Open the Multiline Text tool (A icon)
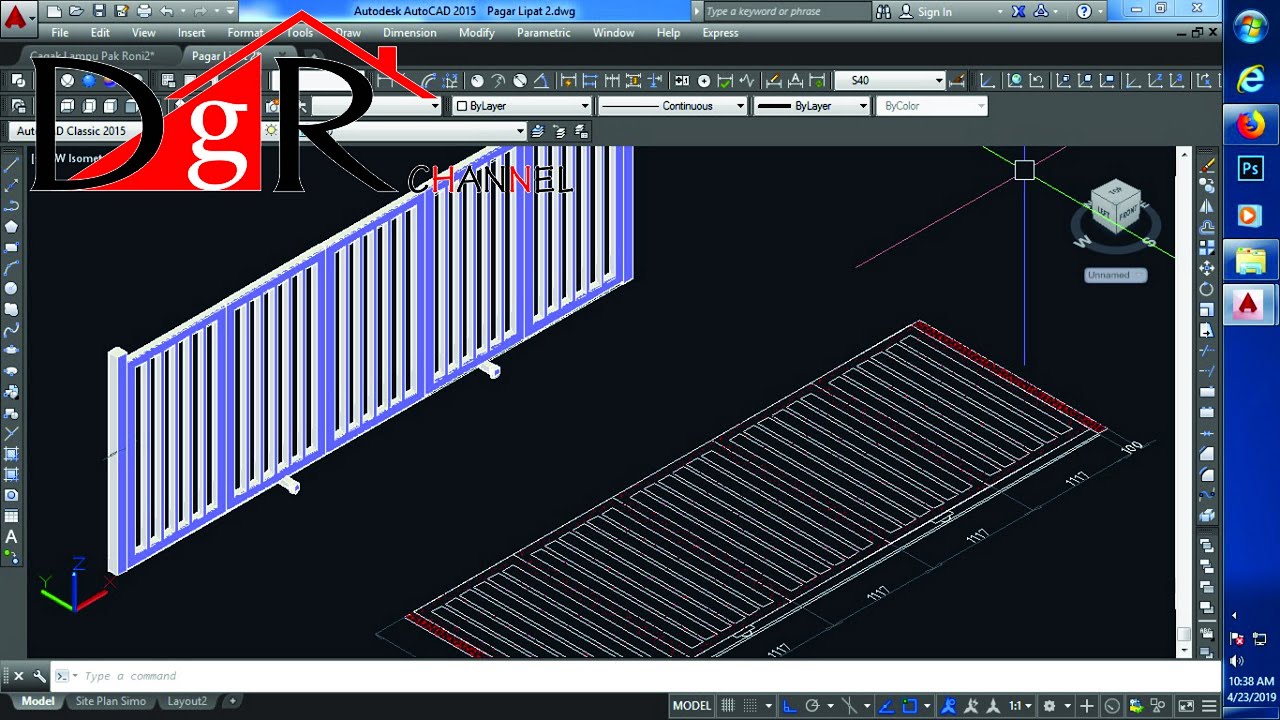The width and height of the screenshot is (1280, 720). (11, 537)
